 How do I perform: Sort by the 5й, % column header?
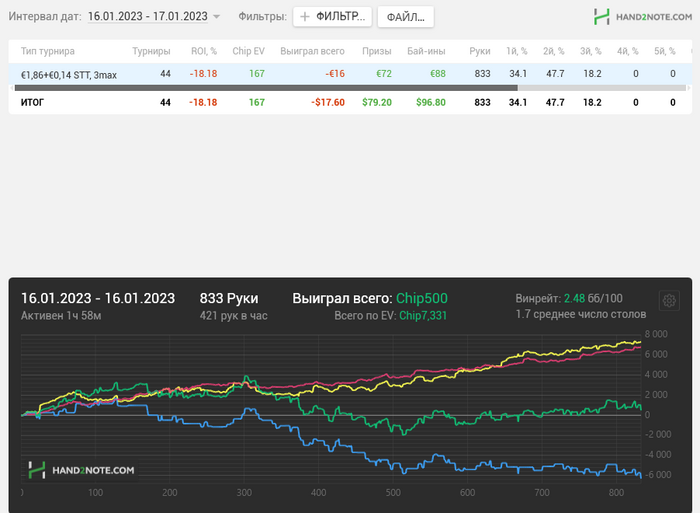point(665,51)
